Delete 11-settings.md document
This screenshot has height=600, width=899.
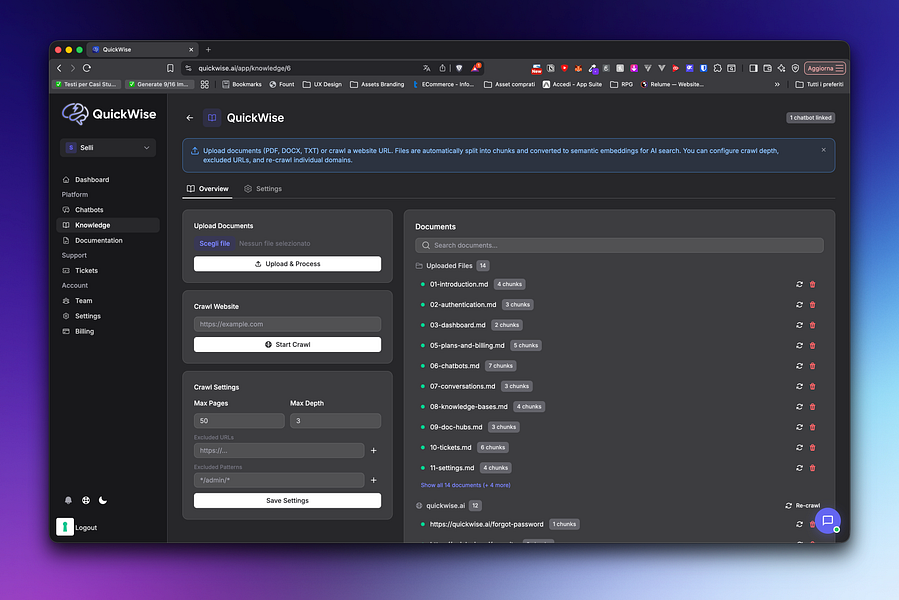click(x=812, y=468)
